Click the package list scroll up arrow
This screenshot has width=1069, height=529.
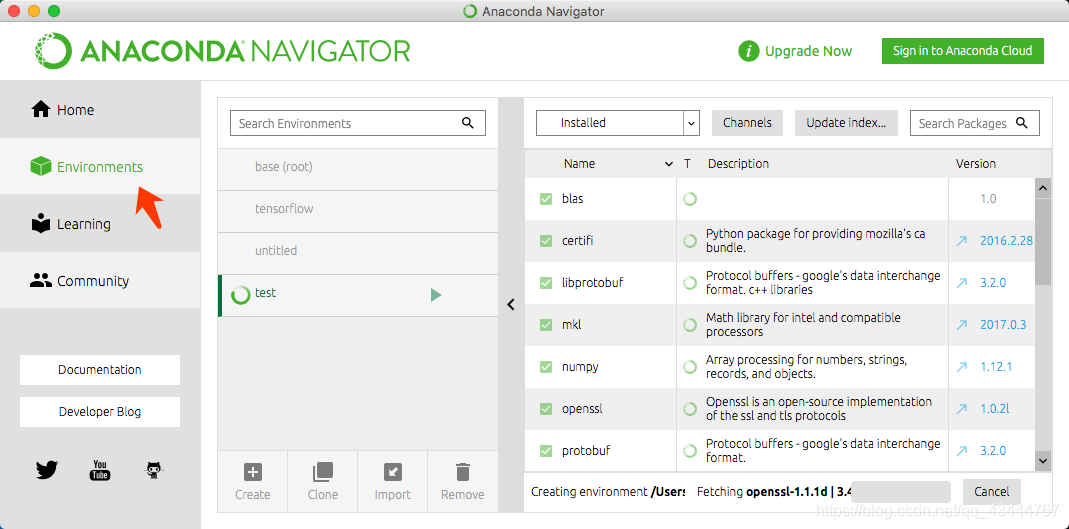[1043, 187]
